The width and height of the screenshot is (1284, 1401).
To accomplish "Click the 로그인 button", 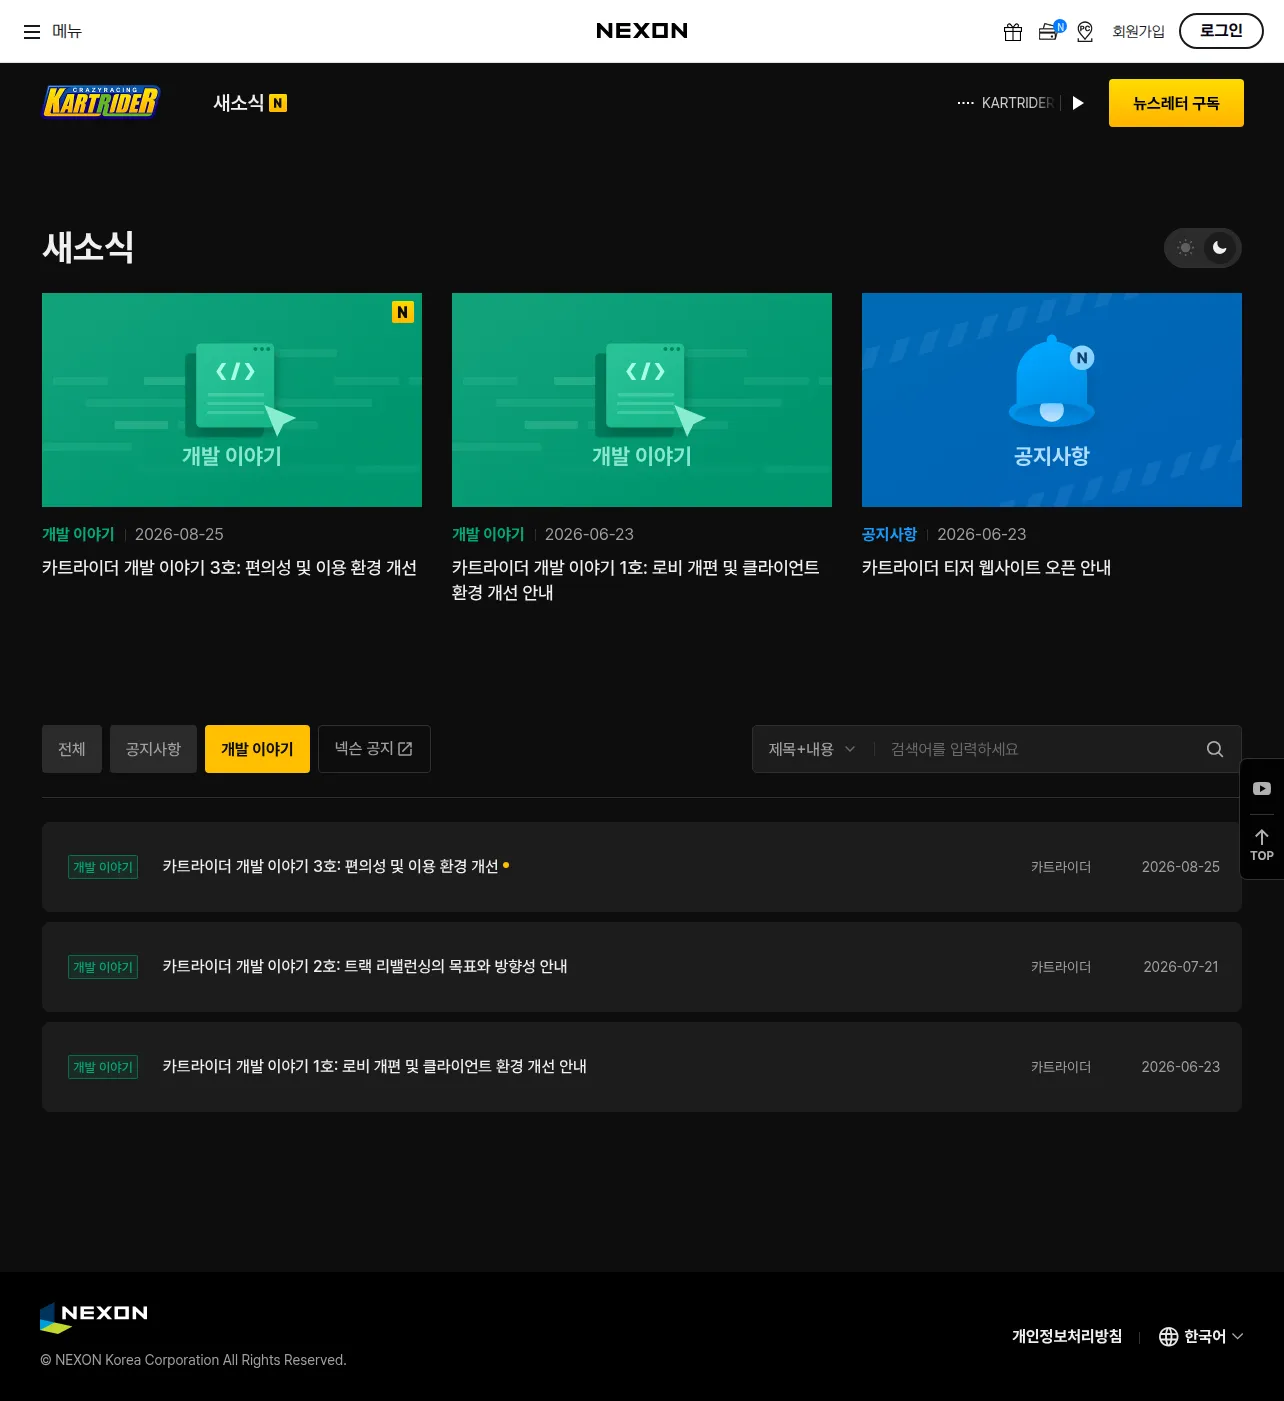I will pos(1221,31).
